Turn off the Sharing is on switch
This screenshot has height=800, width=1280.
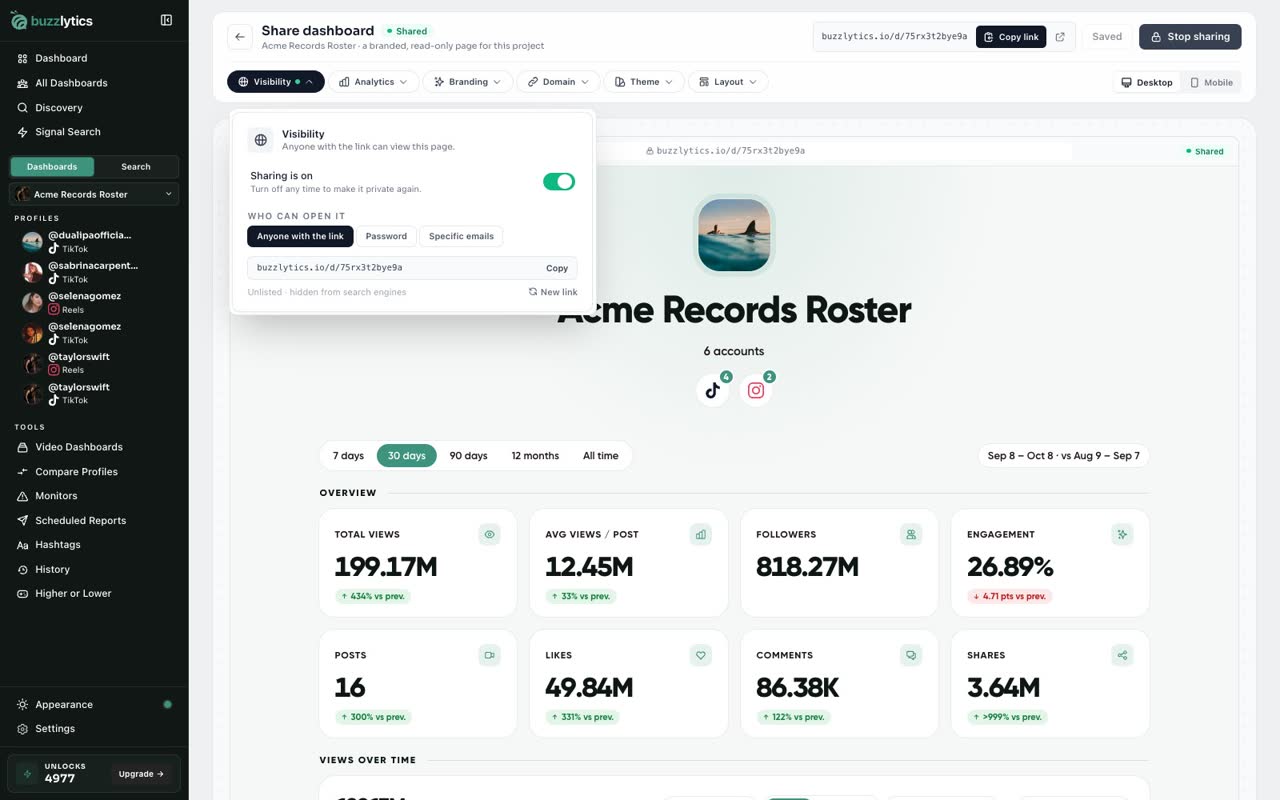tap(559, 181)
